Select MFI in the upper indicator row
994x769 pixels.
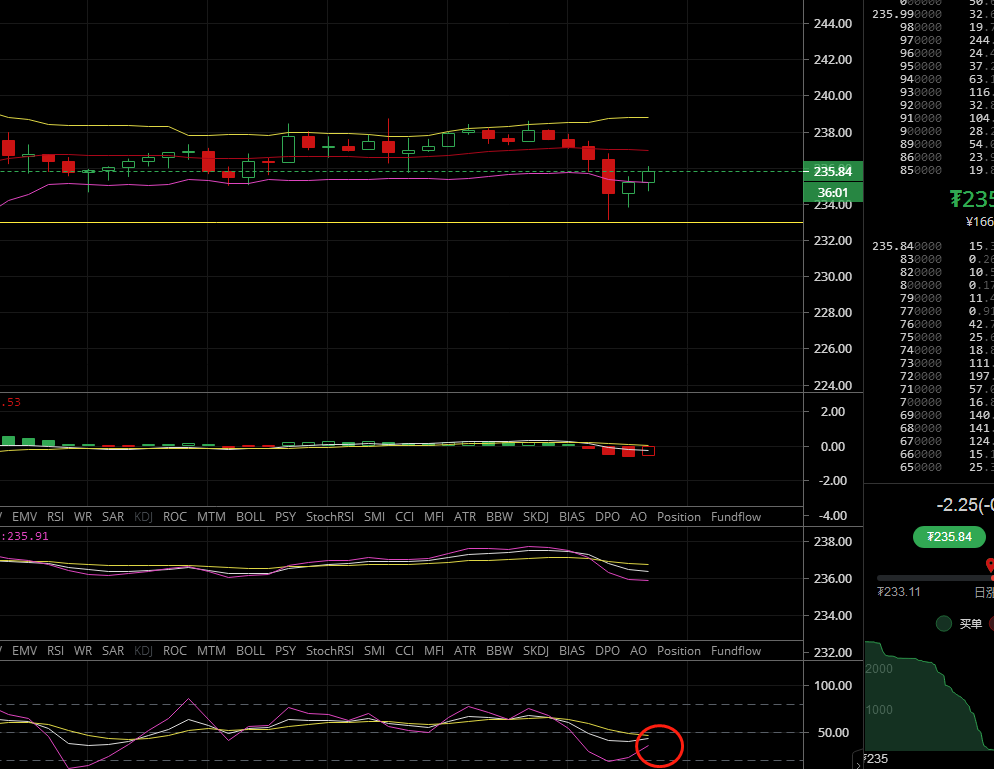pos(433,517)
